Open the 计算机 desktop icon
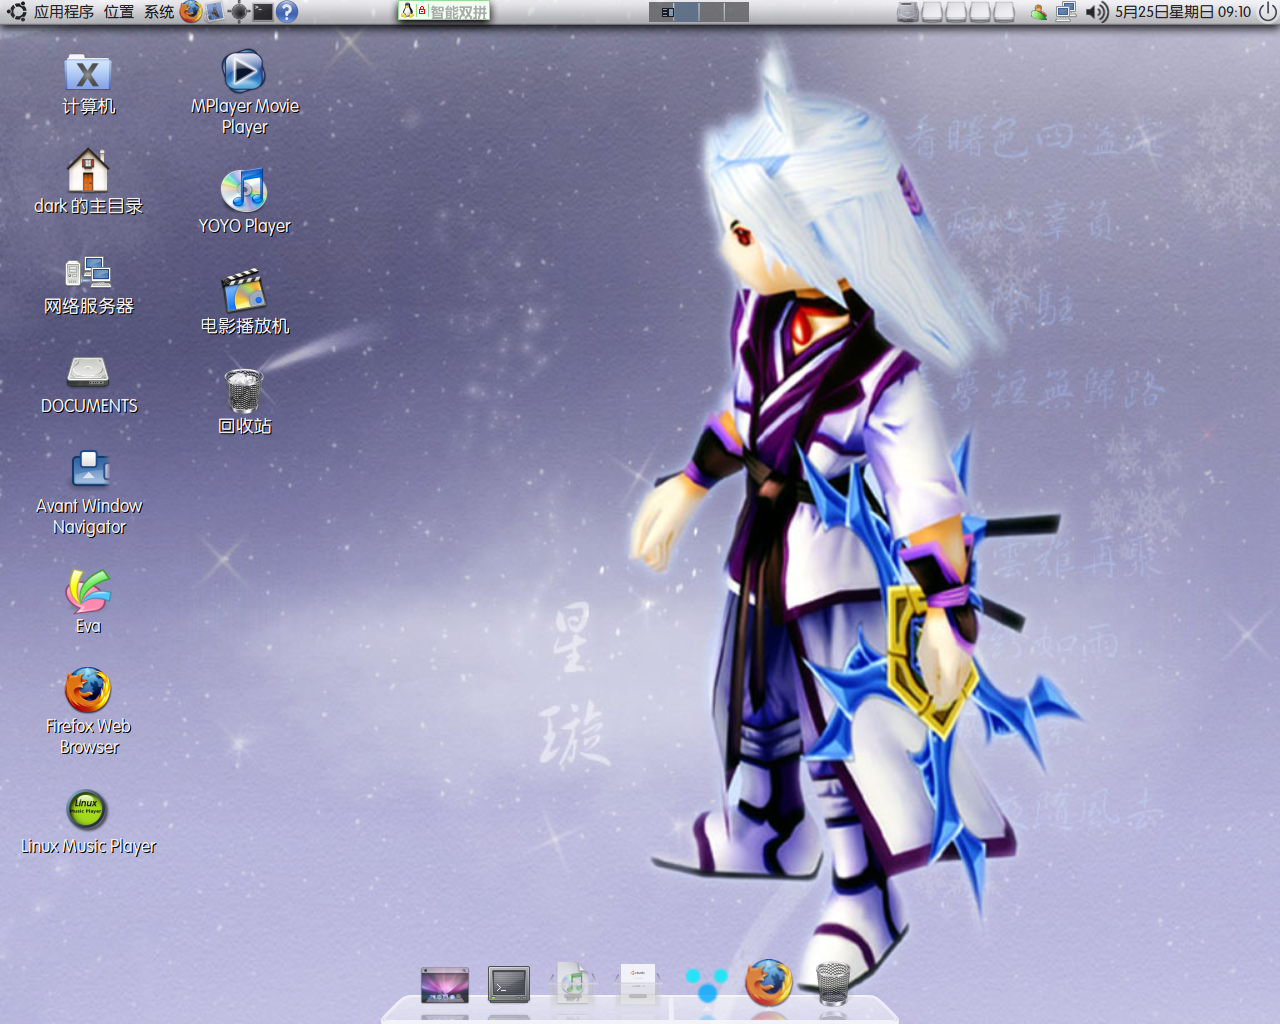 [88, 85]
